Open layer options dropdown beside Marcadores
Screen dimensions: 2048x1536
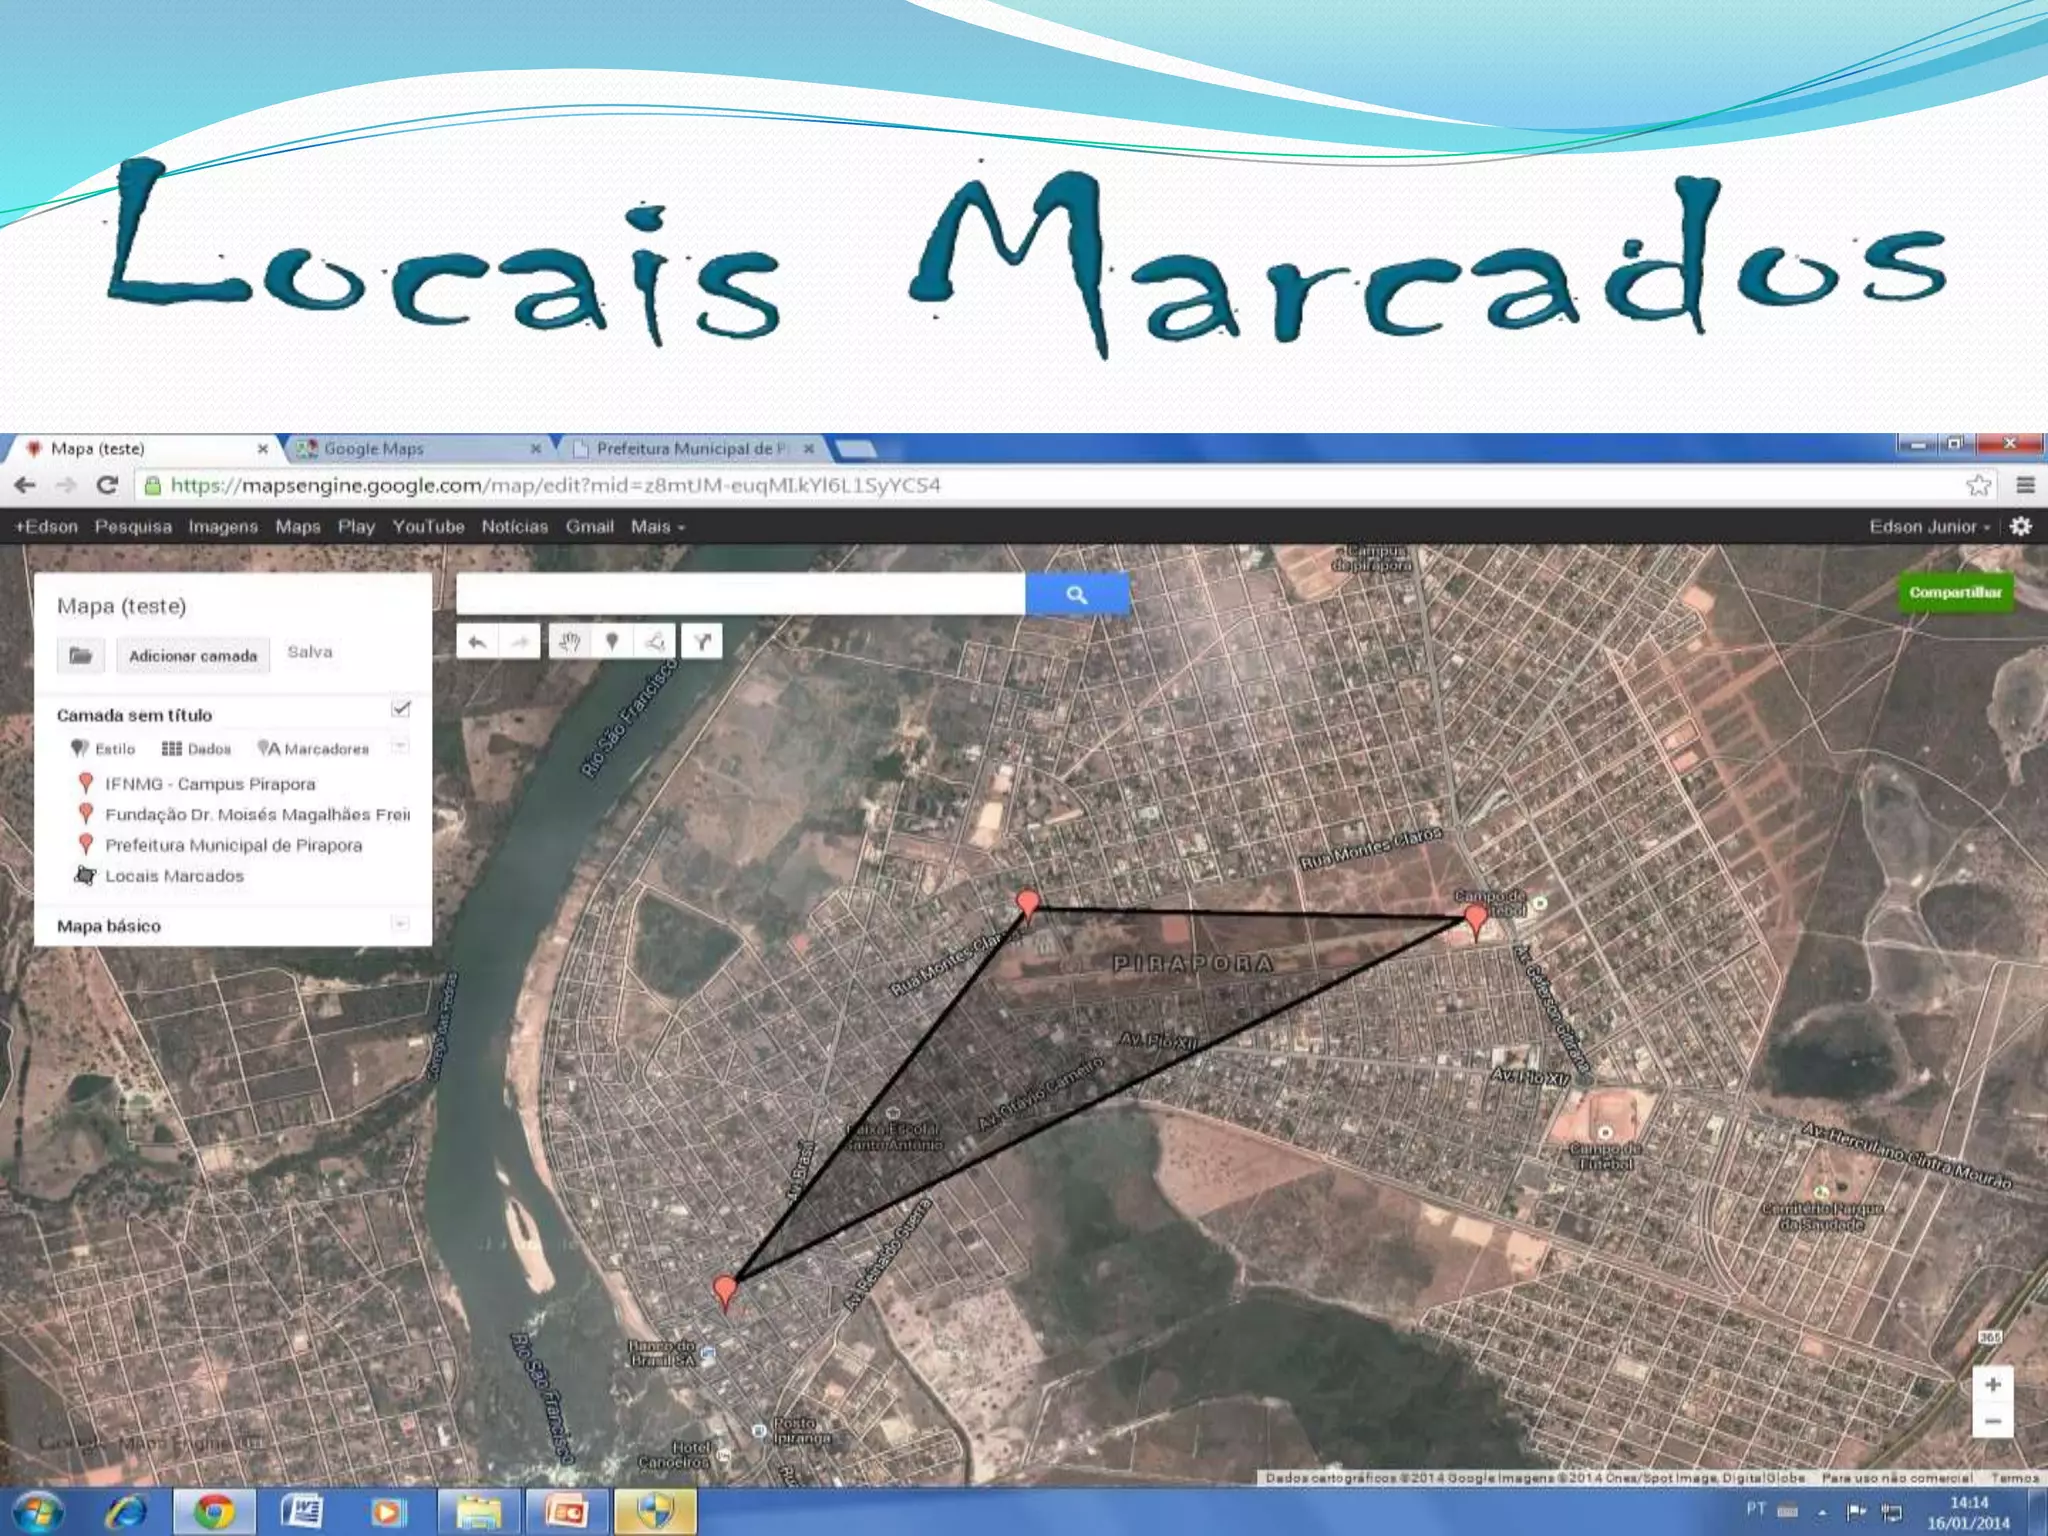(400, 747)
